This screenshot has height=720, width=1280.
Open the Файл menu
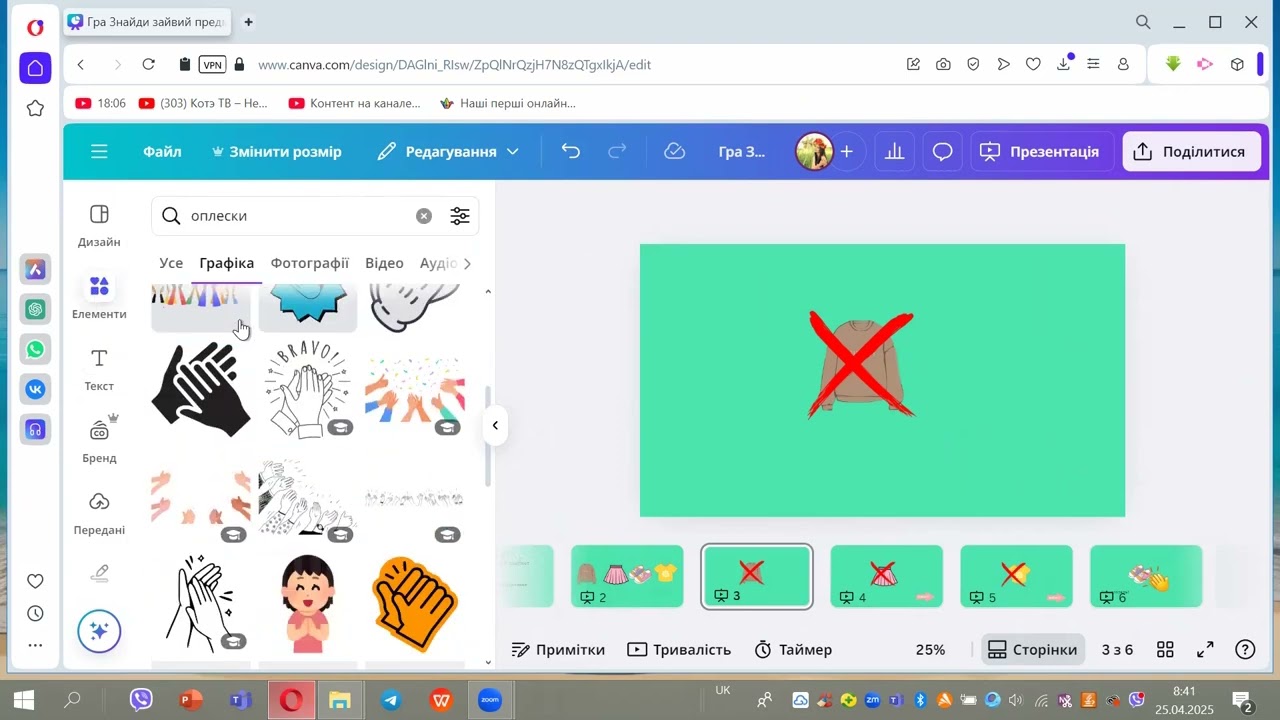(x=162, y=152)
